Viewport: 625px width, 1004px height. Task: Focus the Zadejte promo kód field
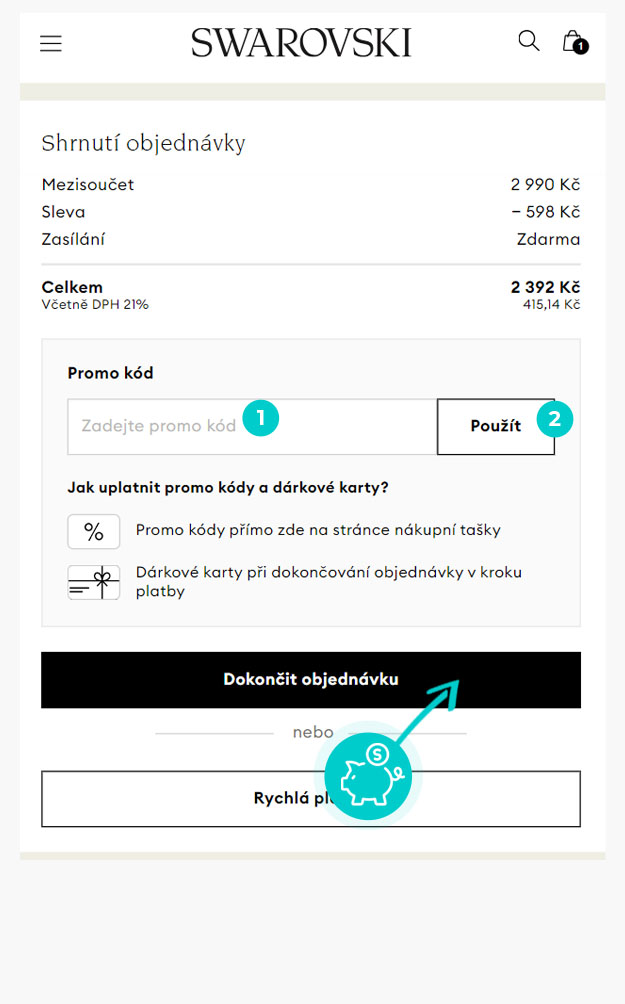pos(252,426)
